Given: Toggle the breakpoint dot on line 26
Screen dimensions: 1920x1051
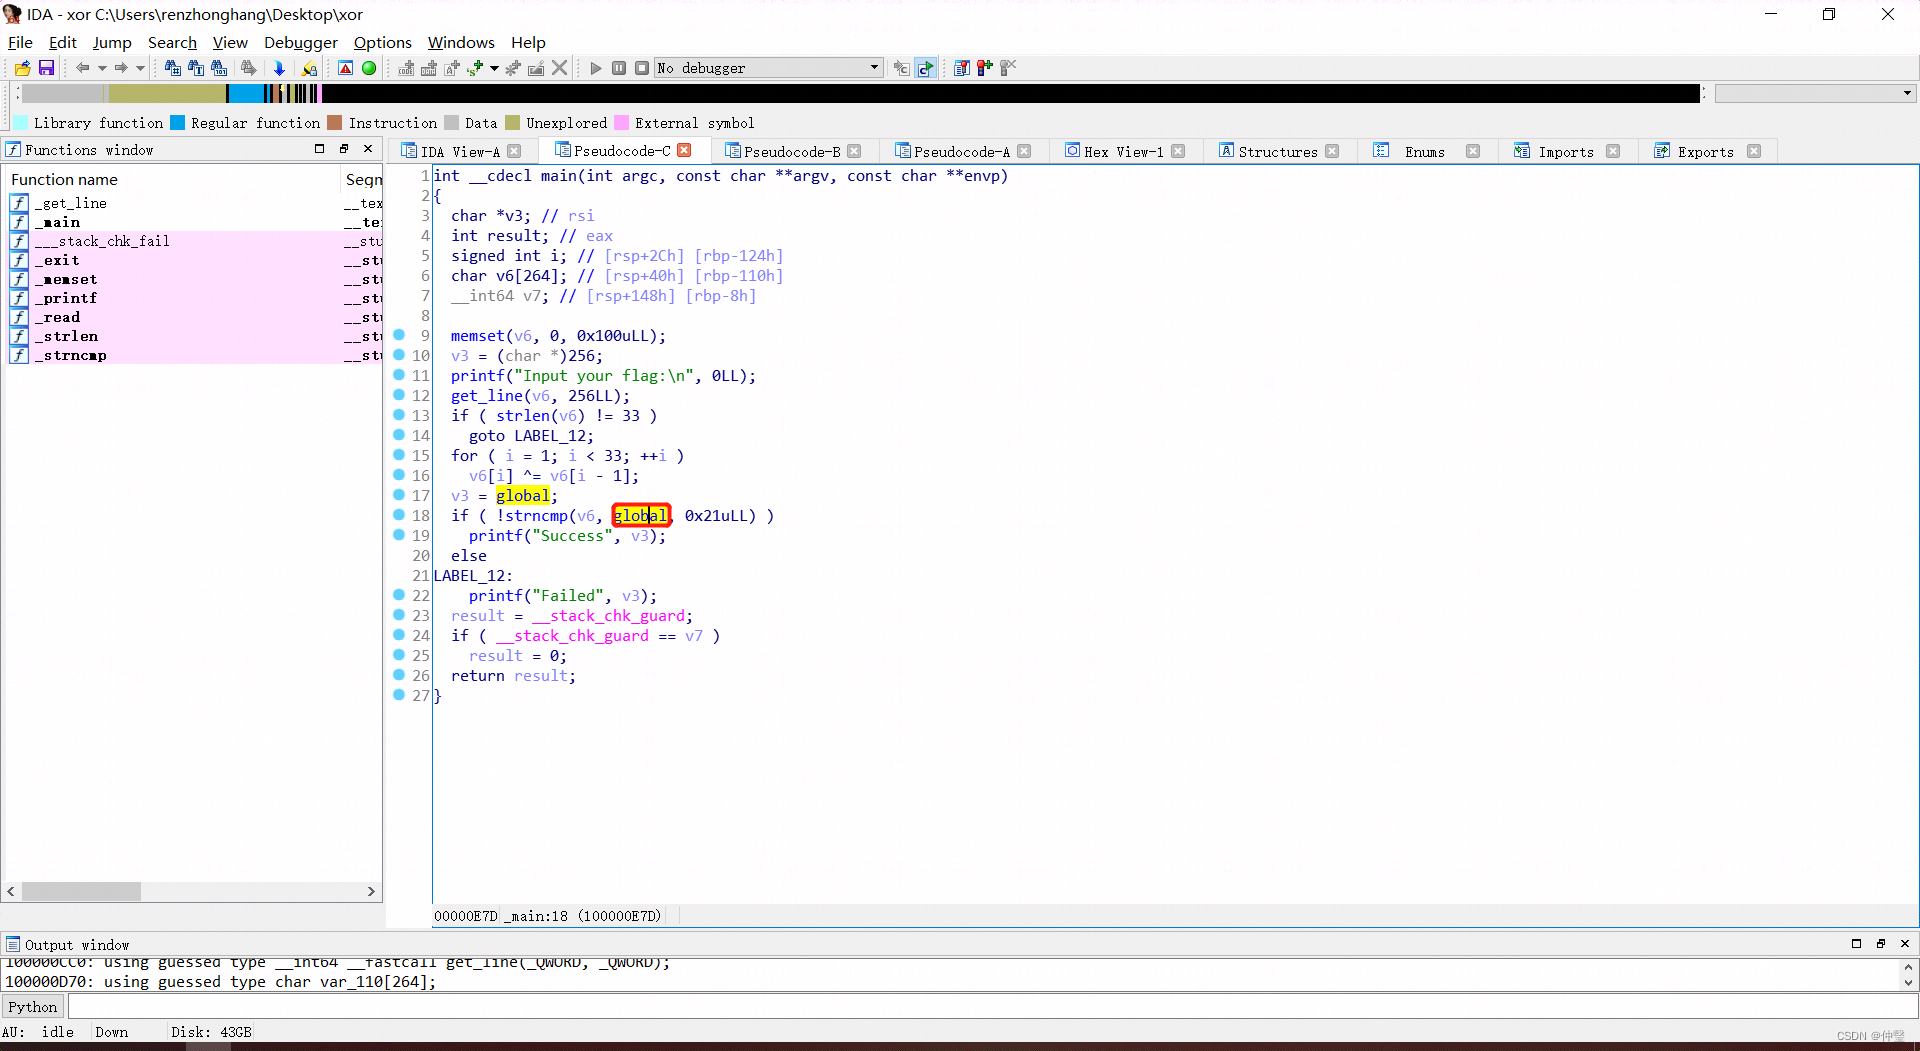Looking at the screenshot, I should coord(399,676).
